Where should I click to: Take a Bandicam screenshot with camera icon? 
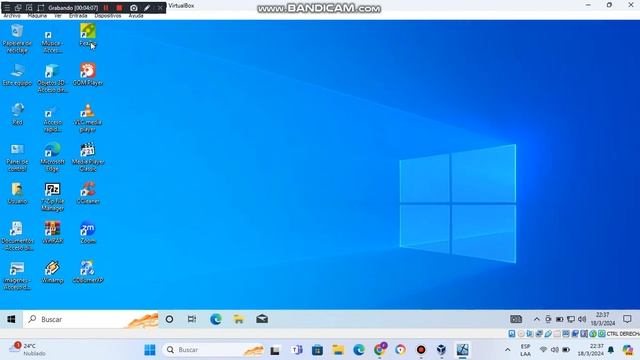(133, 8)
